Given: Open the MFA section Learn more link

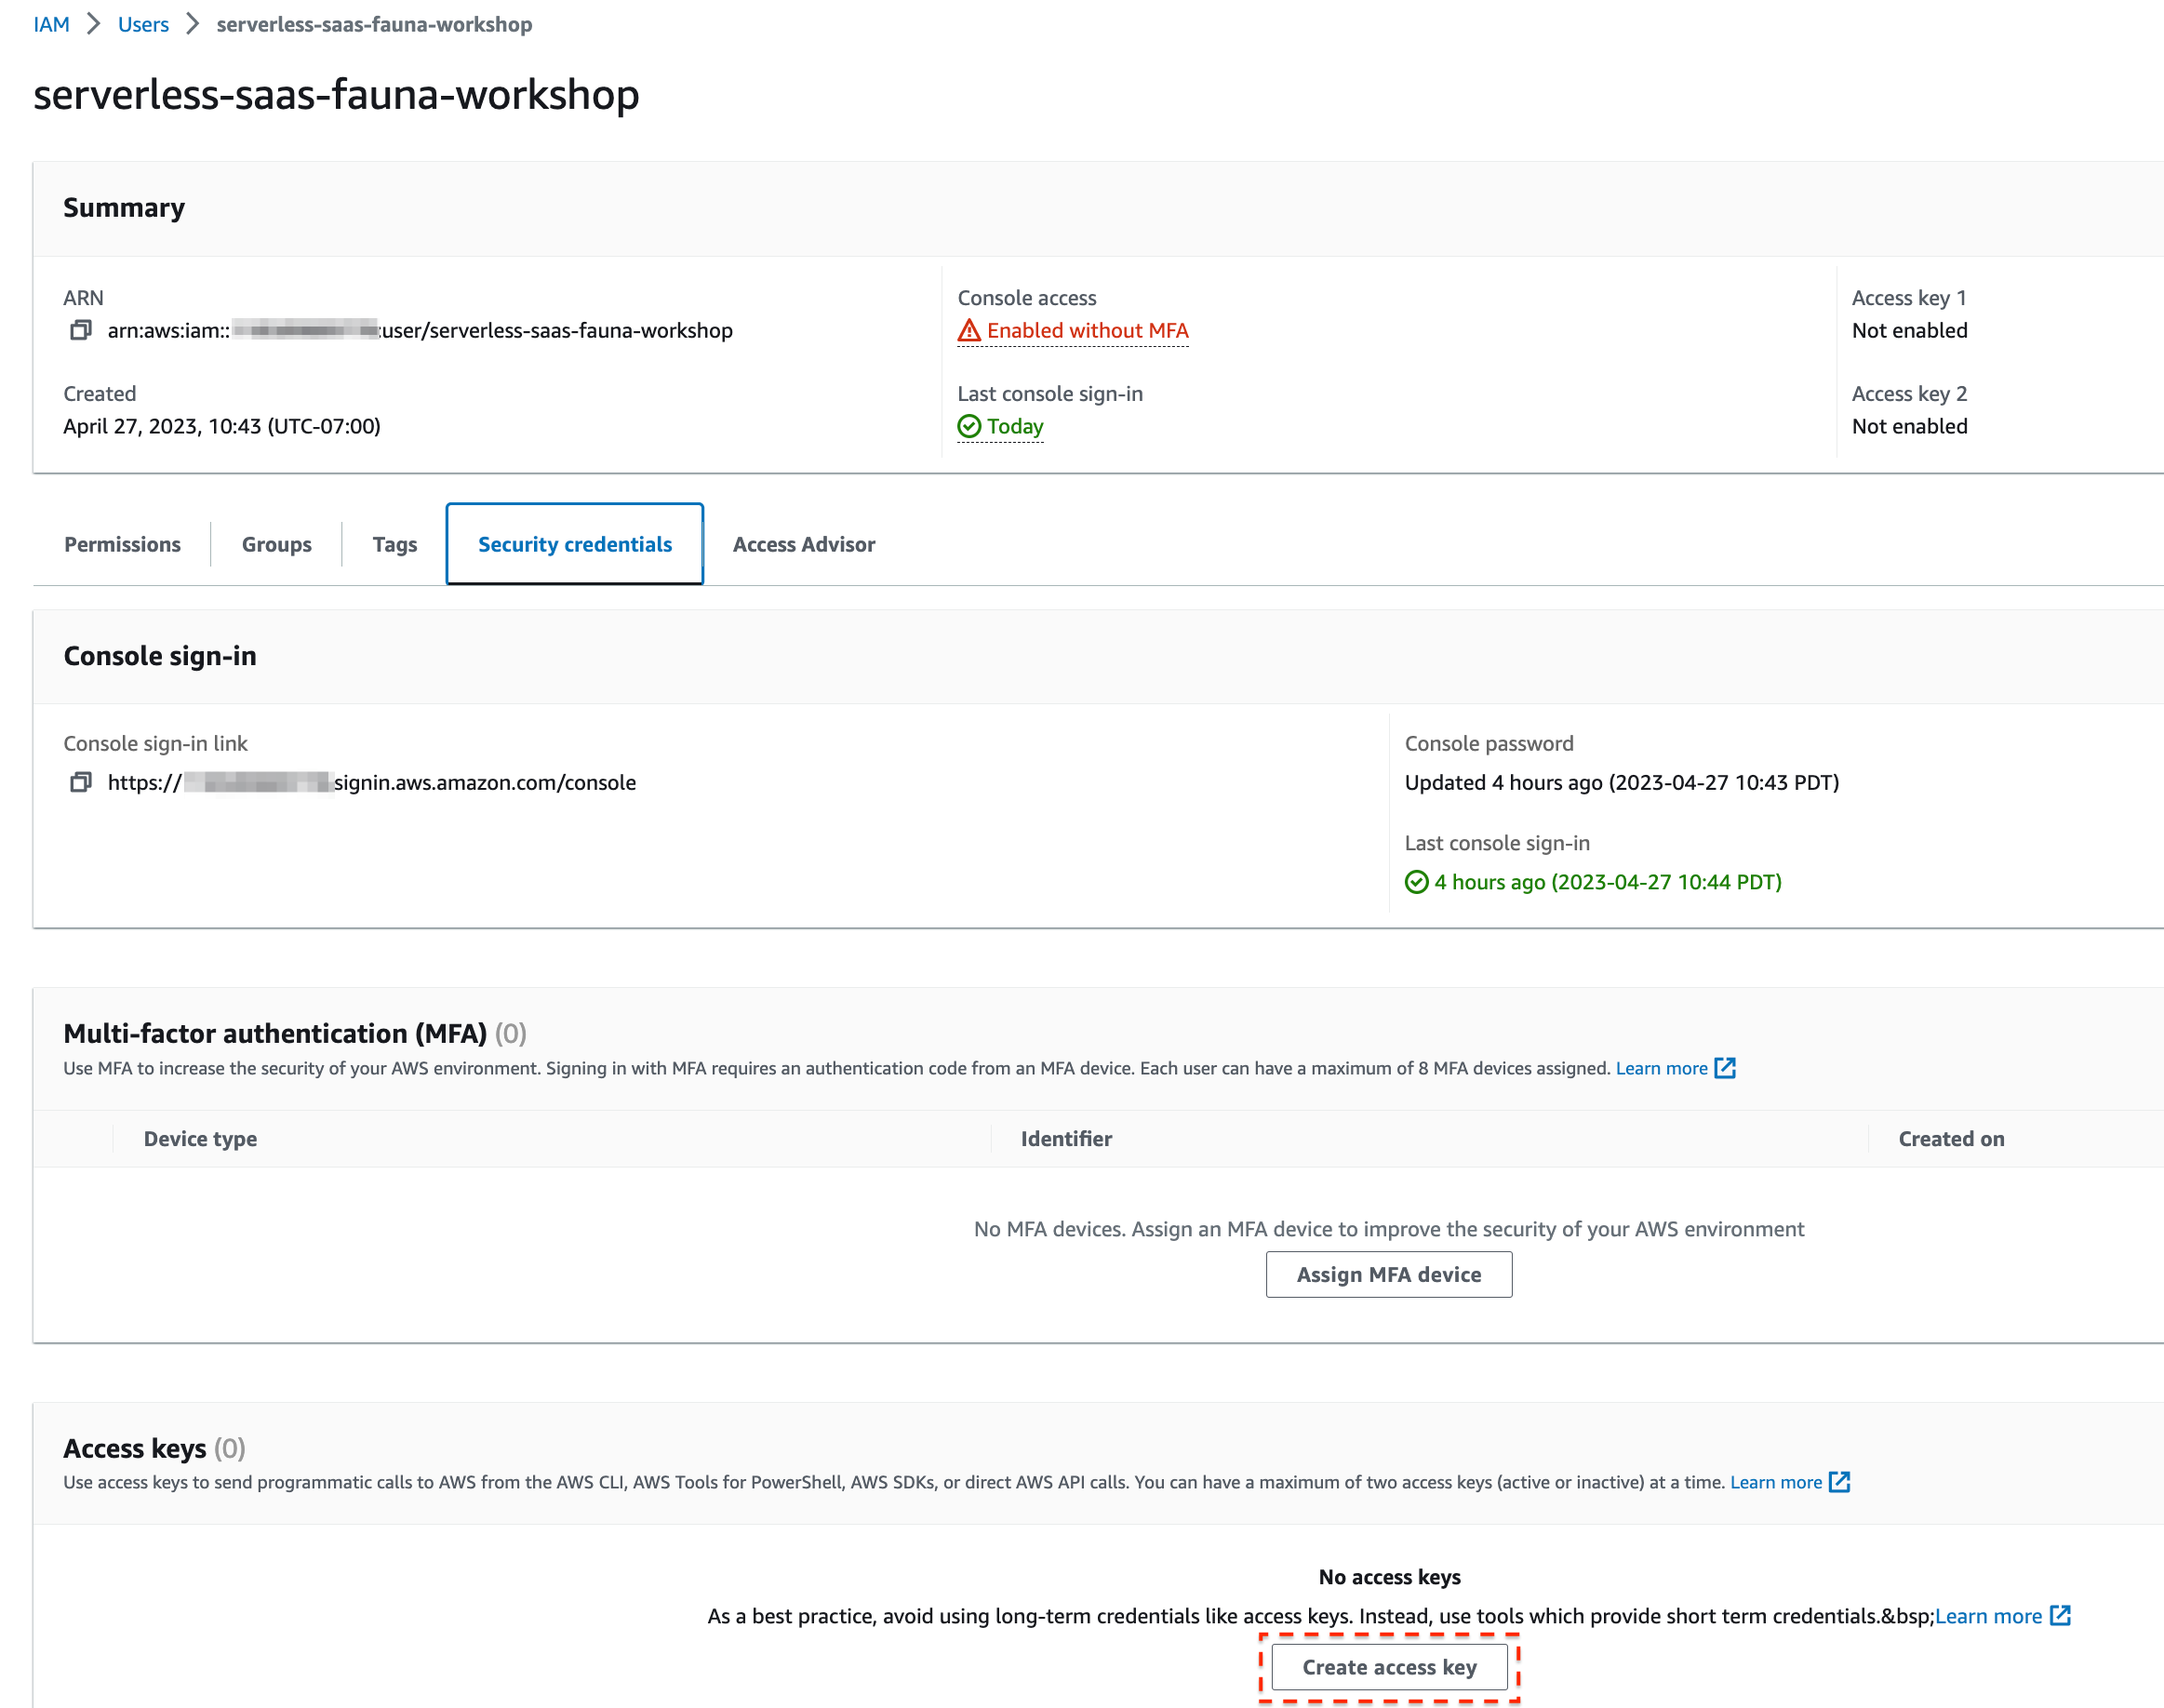Looking at the screenshot, I should (x=1661, y=1068).
